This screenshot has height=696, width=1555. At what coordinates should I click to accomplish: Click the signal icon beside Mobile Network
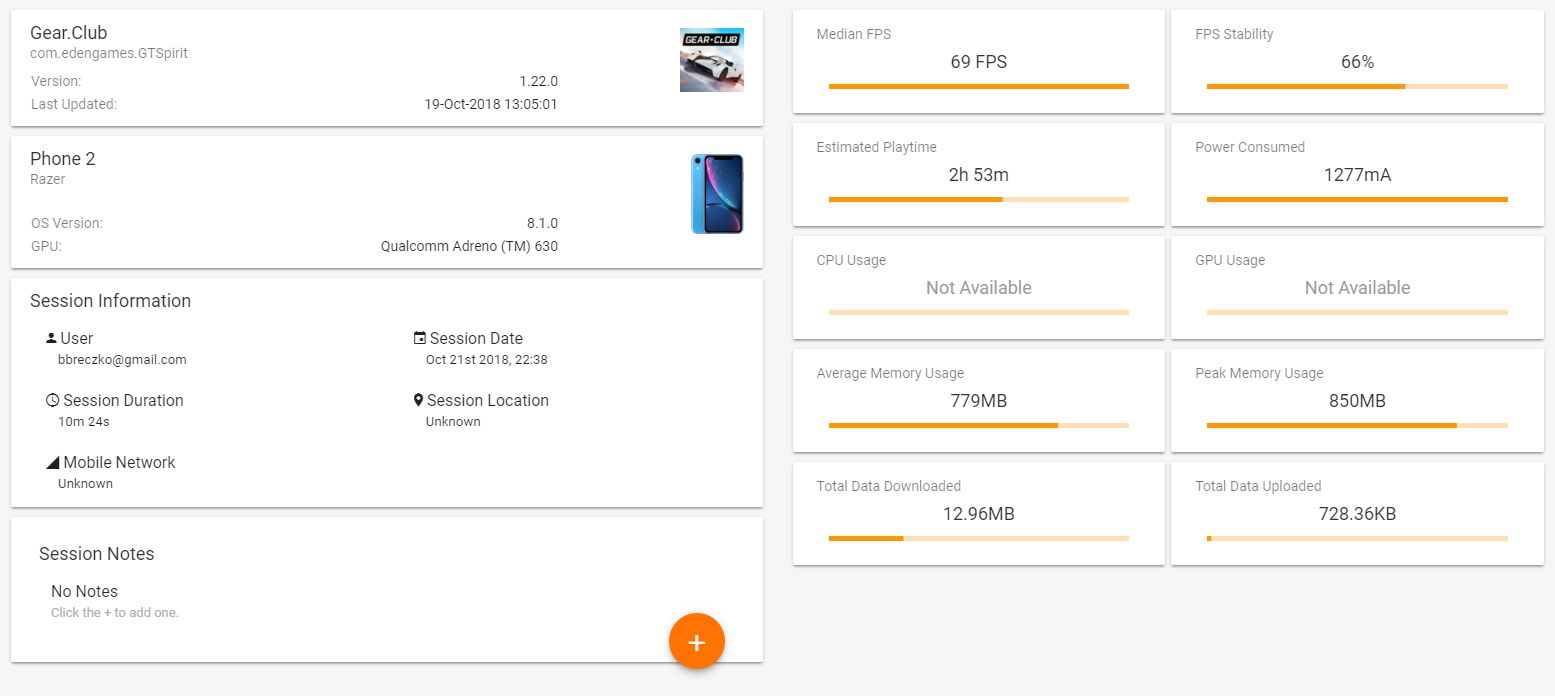coord(52,462)
